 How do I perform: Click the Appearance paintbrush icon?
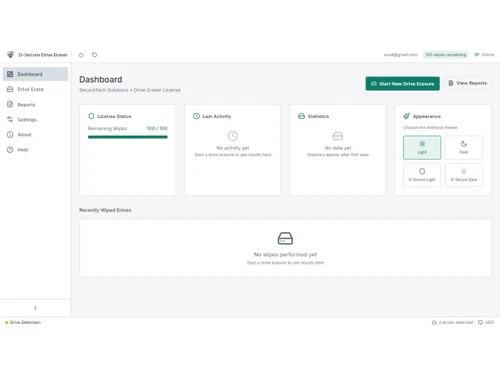pos(406,116)
